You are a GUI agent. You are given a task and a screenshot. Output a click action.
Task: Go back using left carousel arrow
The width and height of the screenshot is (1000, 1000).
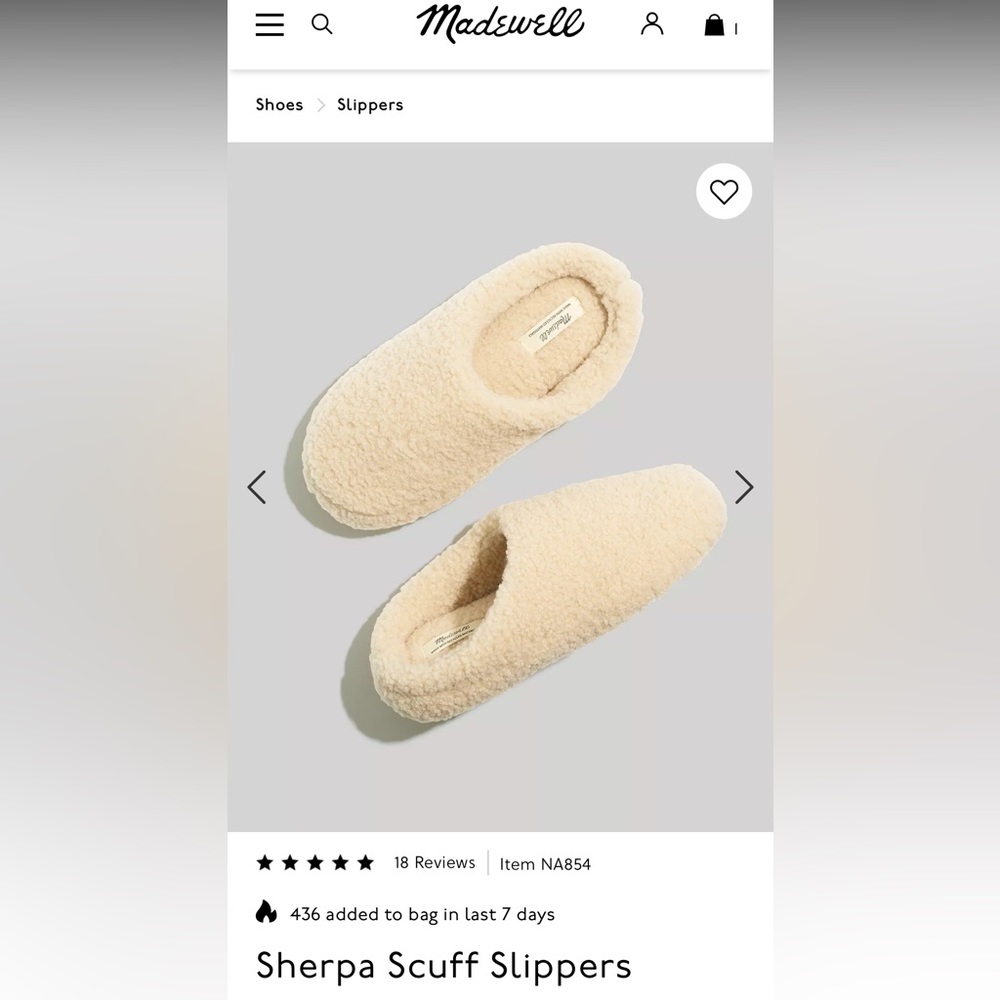257,487
